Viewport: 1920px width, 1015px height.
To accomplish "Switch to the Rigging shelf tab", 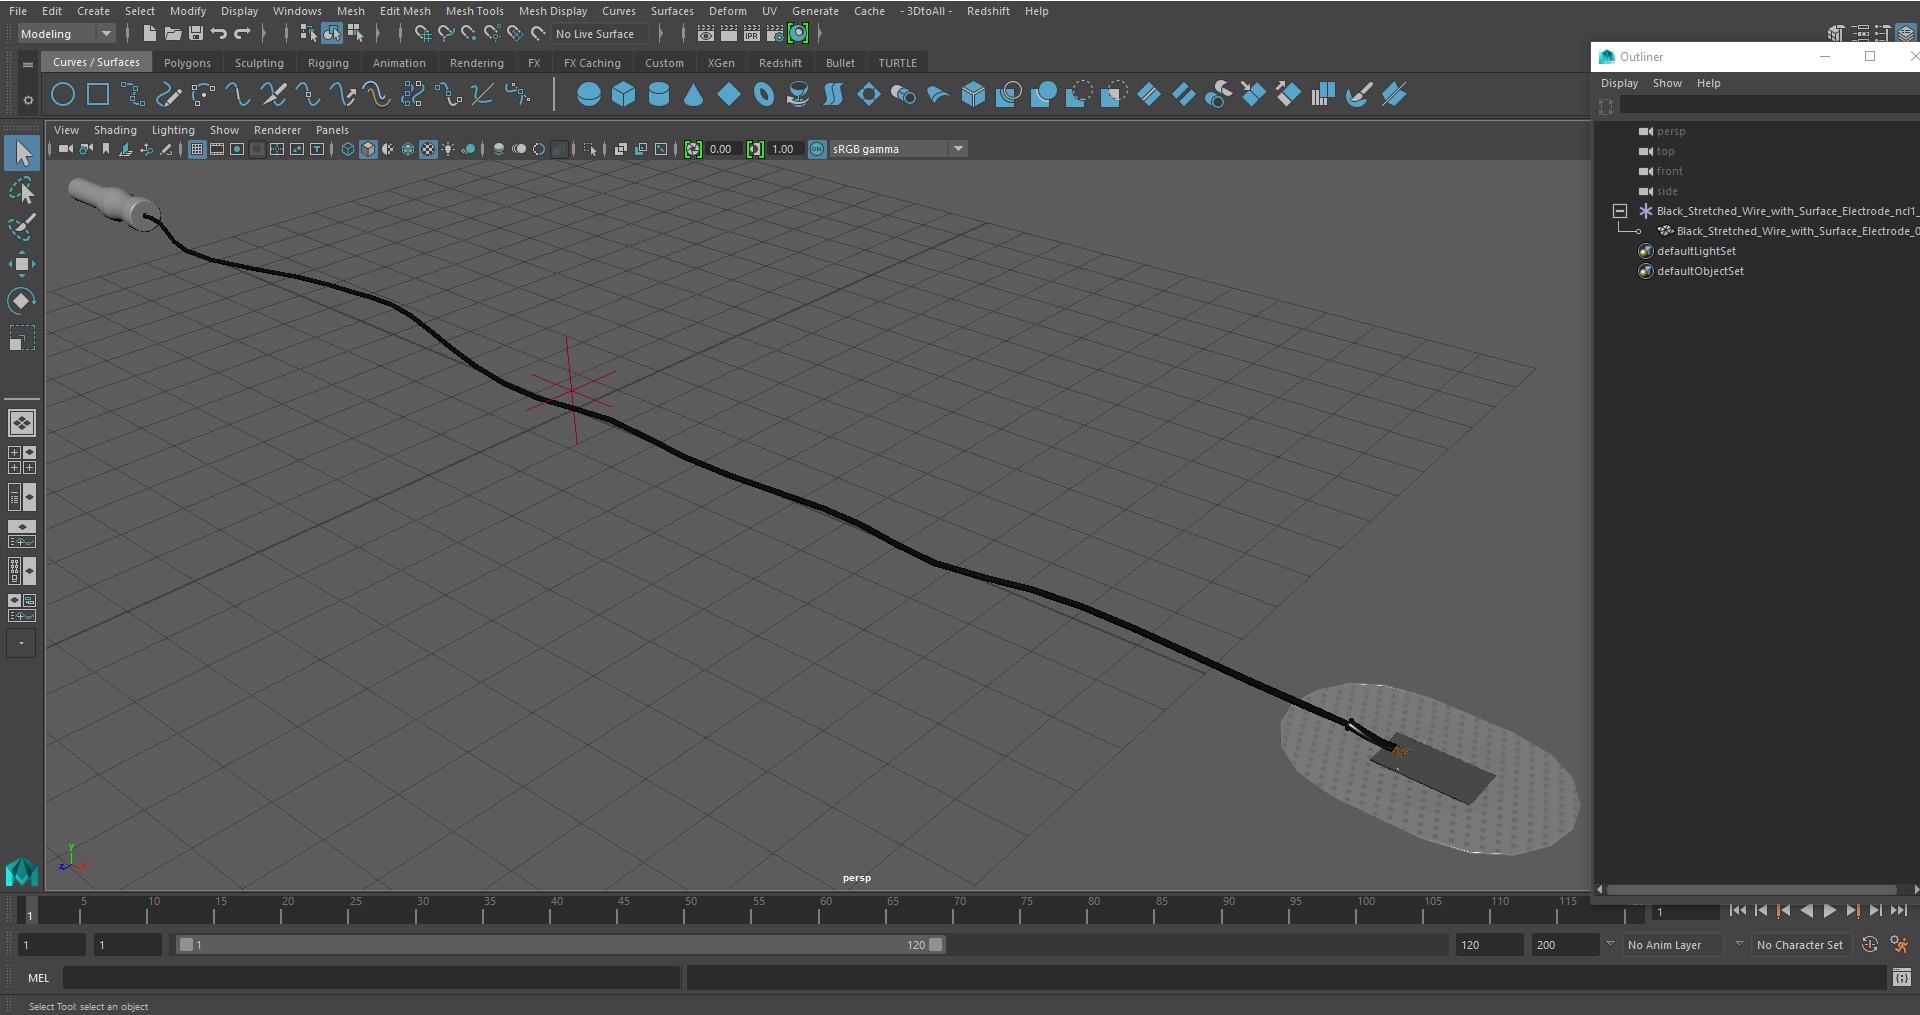I will click(x=328, y=63).
